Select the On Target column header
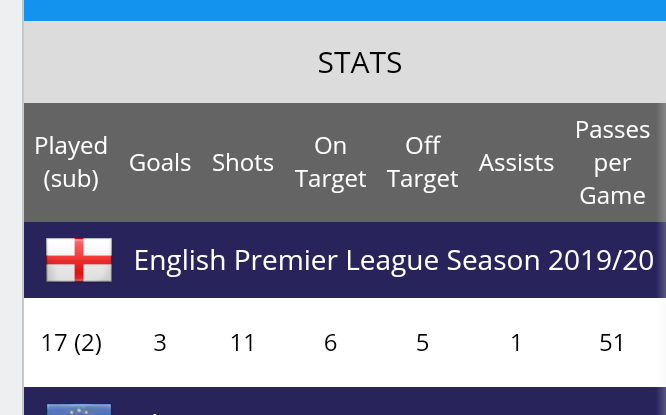The image size is (666, 415). coord(331,162)
